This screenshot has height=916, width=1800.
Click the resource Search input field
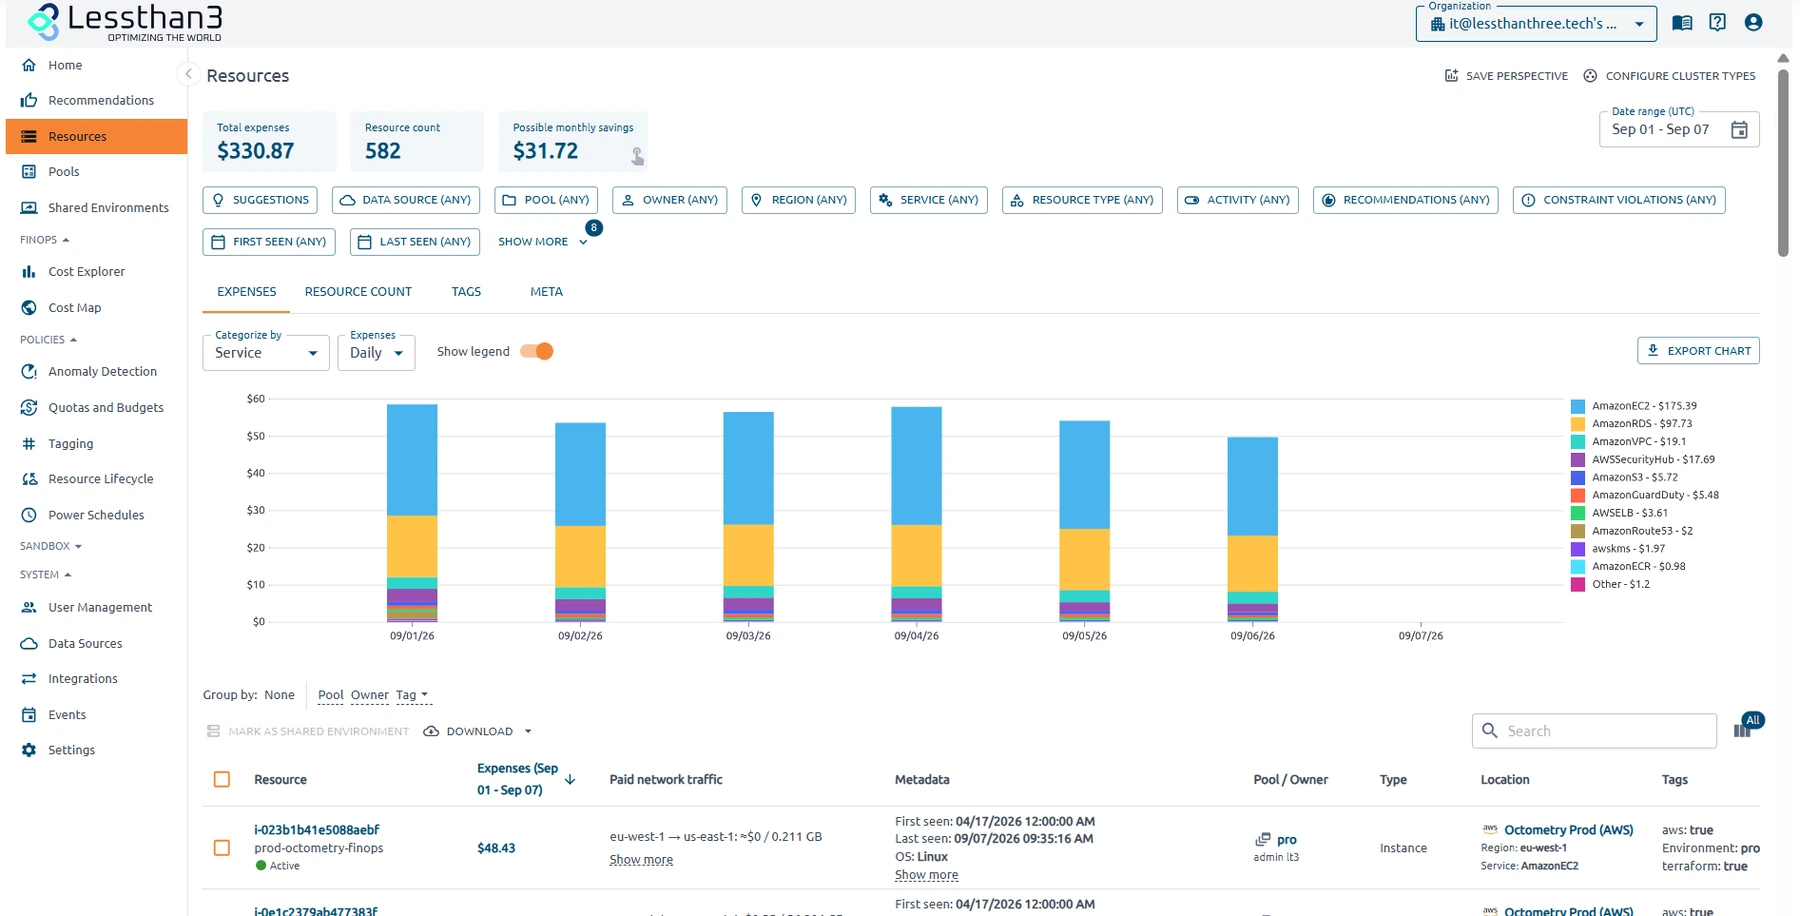pyautogui.click(x=1594, y=731)
